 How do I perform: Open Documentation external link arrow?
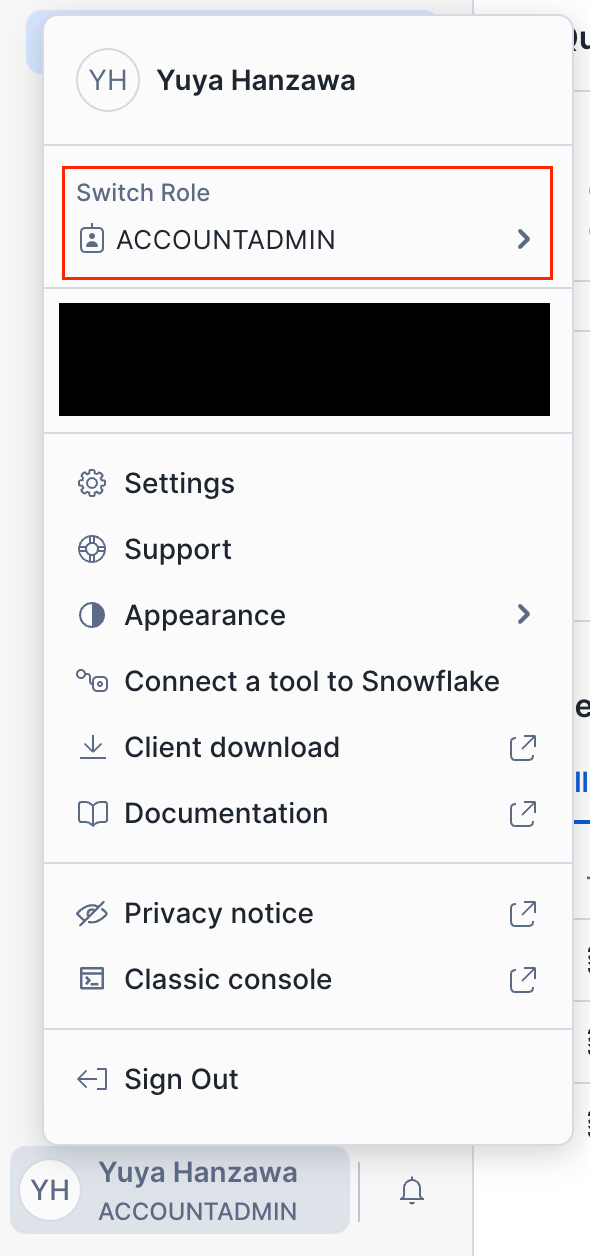click(x=523, y=813)
